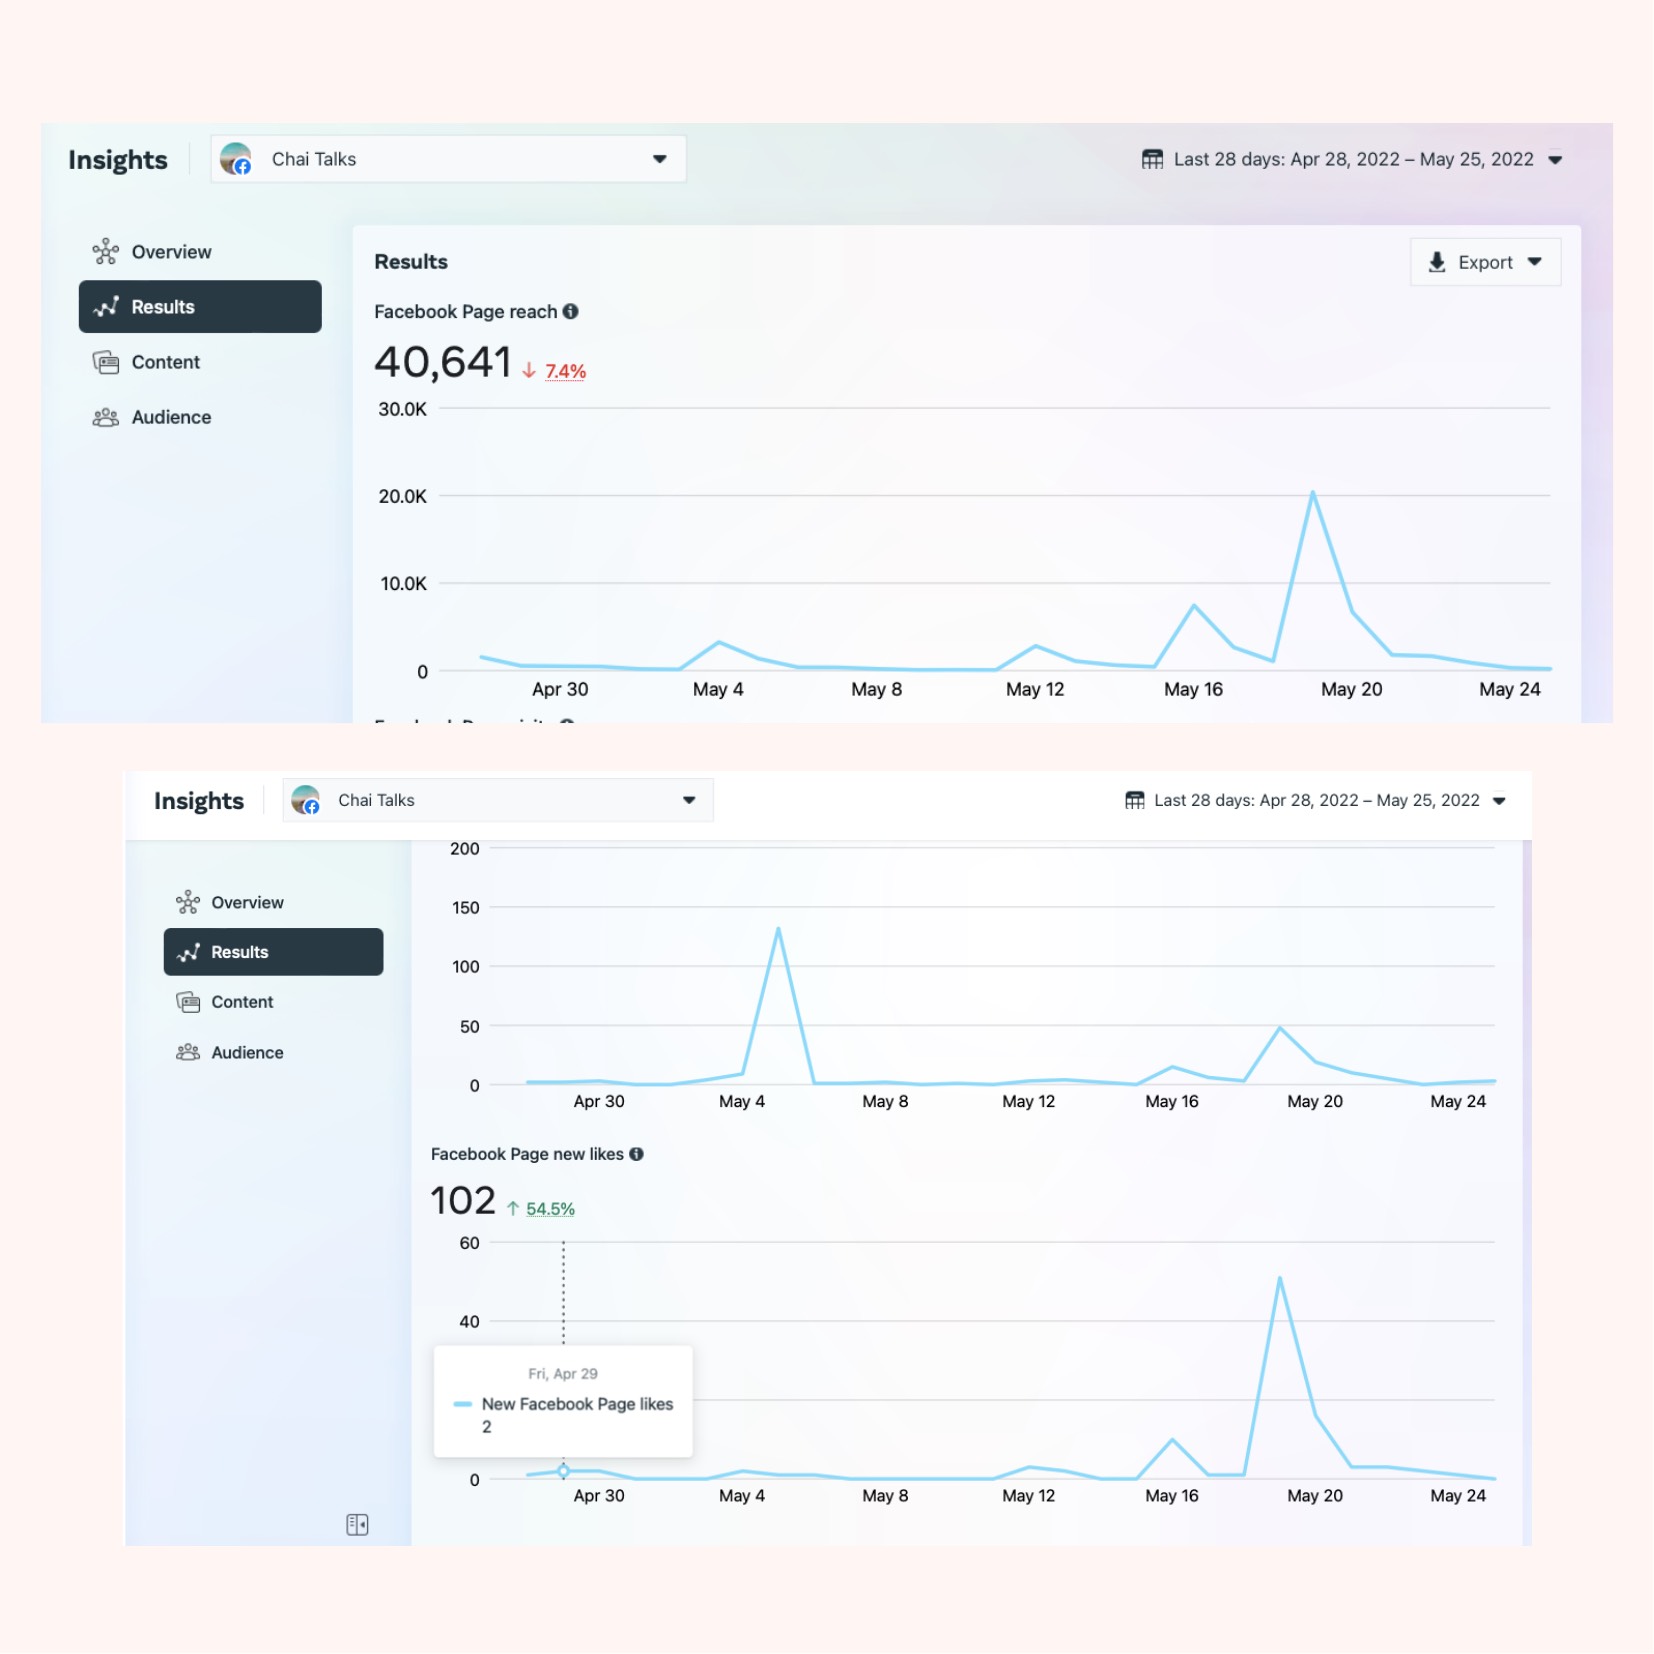This screenshot has height=1654, width=1654.
Task: Click the Chai Talks page avatar in the lower selector
Action: point(305,800)
